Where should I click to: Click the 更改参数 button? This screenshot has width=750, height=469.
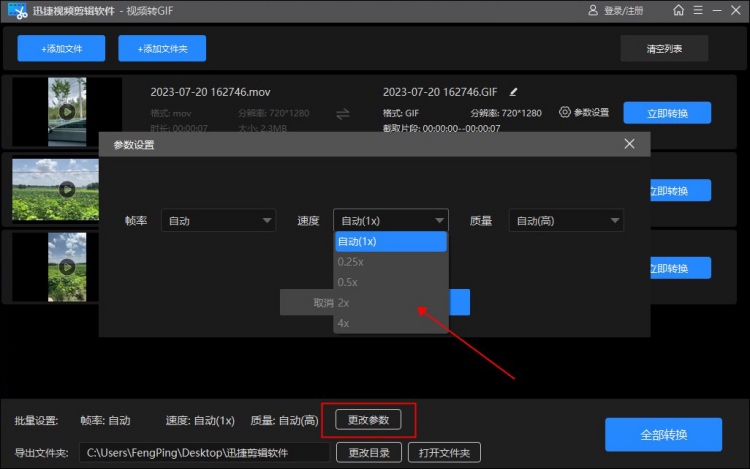(368, 420)
